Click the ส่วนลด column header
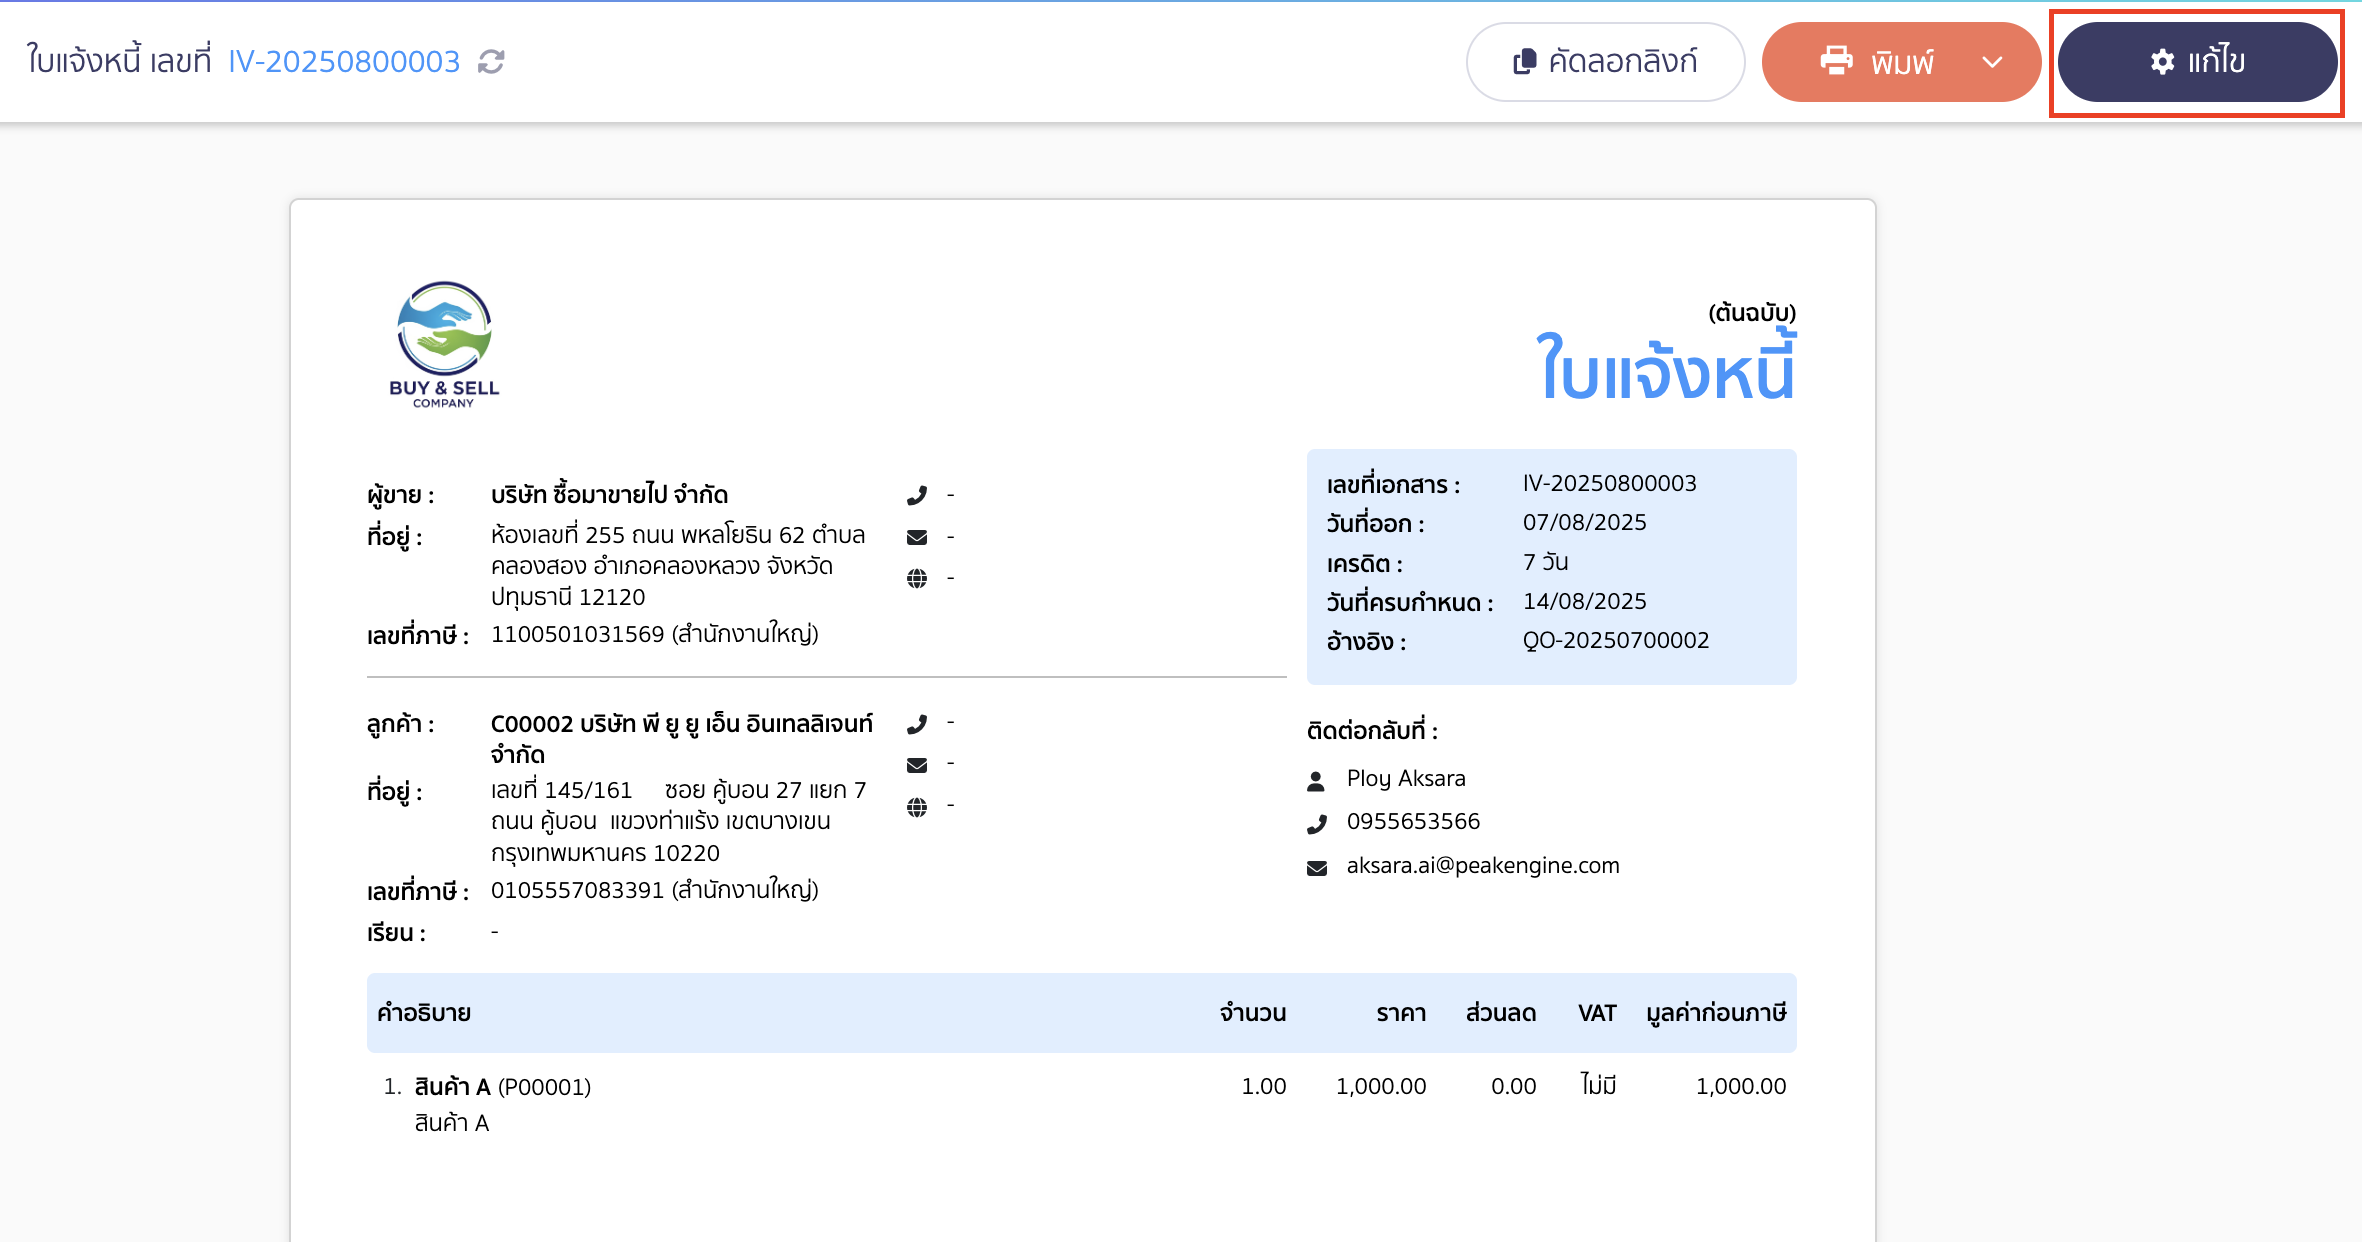 1501,1012
